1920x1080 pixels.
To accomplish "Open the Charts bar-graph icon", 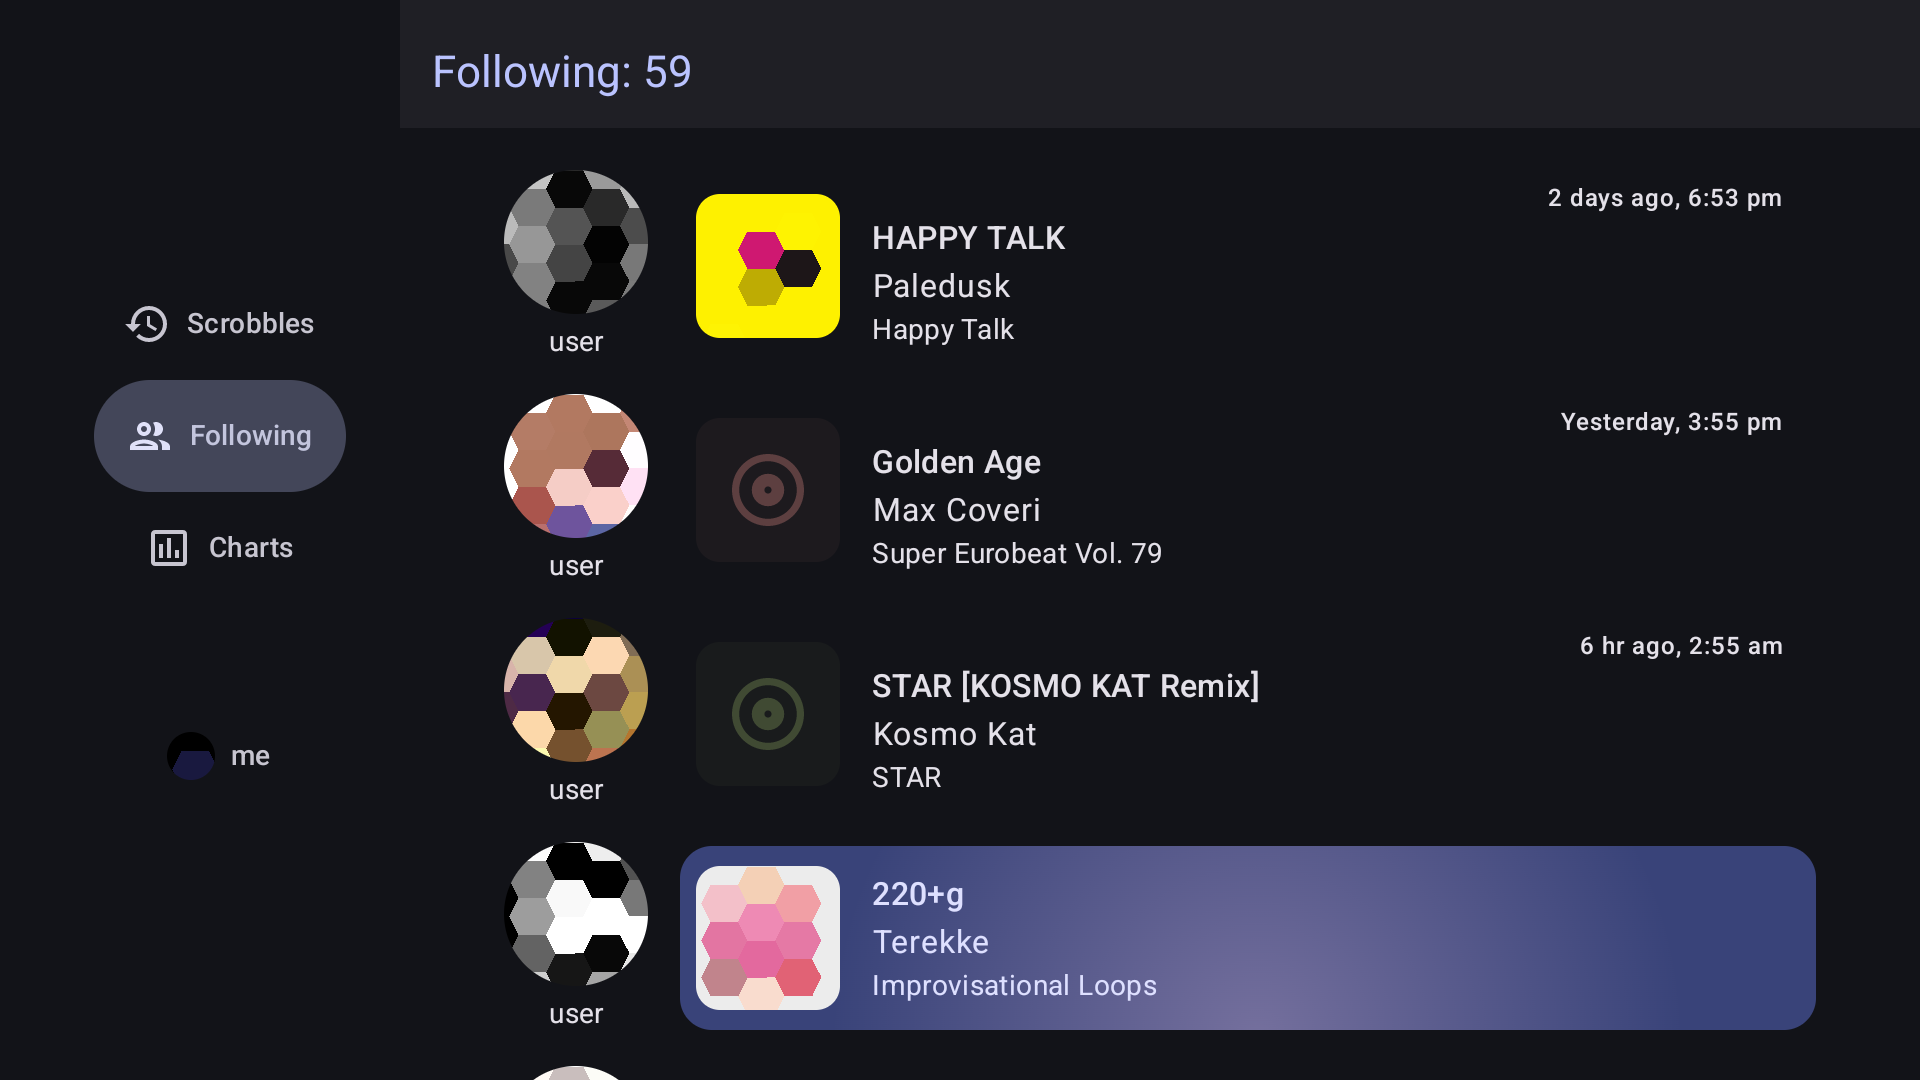I will click(169, 548).
